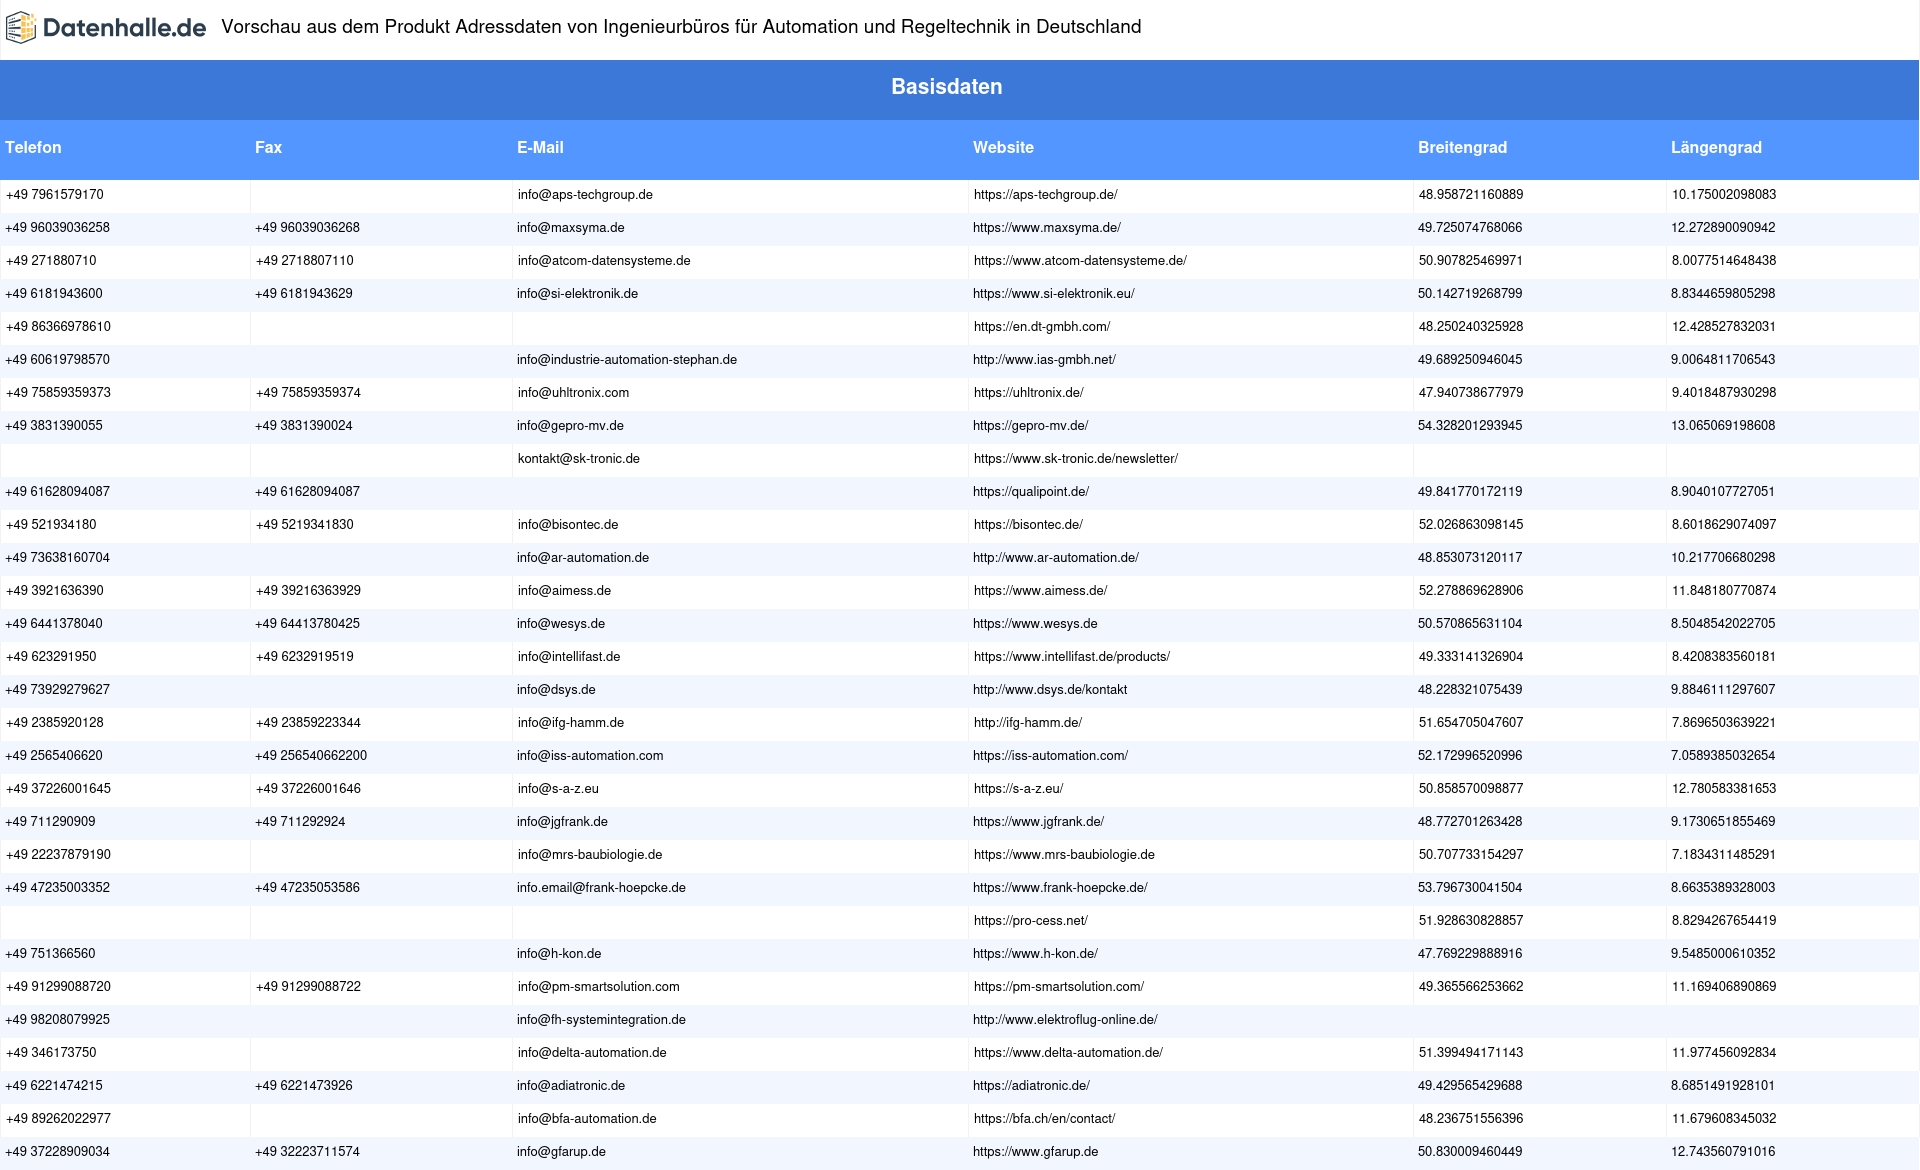Select the Basisdaten section header
Image resolution: width=1920 pixels, height=1170 pixels.
pyautogui.click(x=947, y=87)
